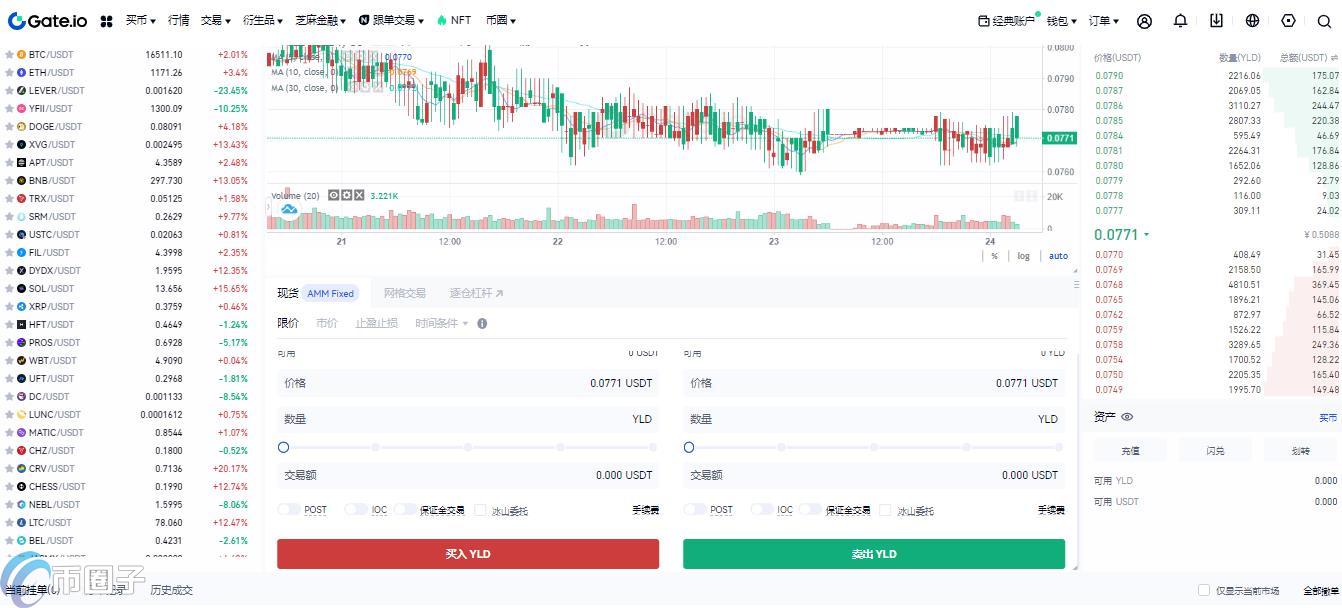Click the green 卖出 YLD button
Viewport: 1342px width, 608px height.
coord(873,554)
